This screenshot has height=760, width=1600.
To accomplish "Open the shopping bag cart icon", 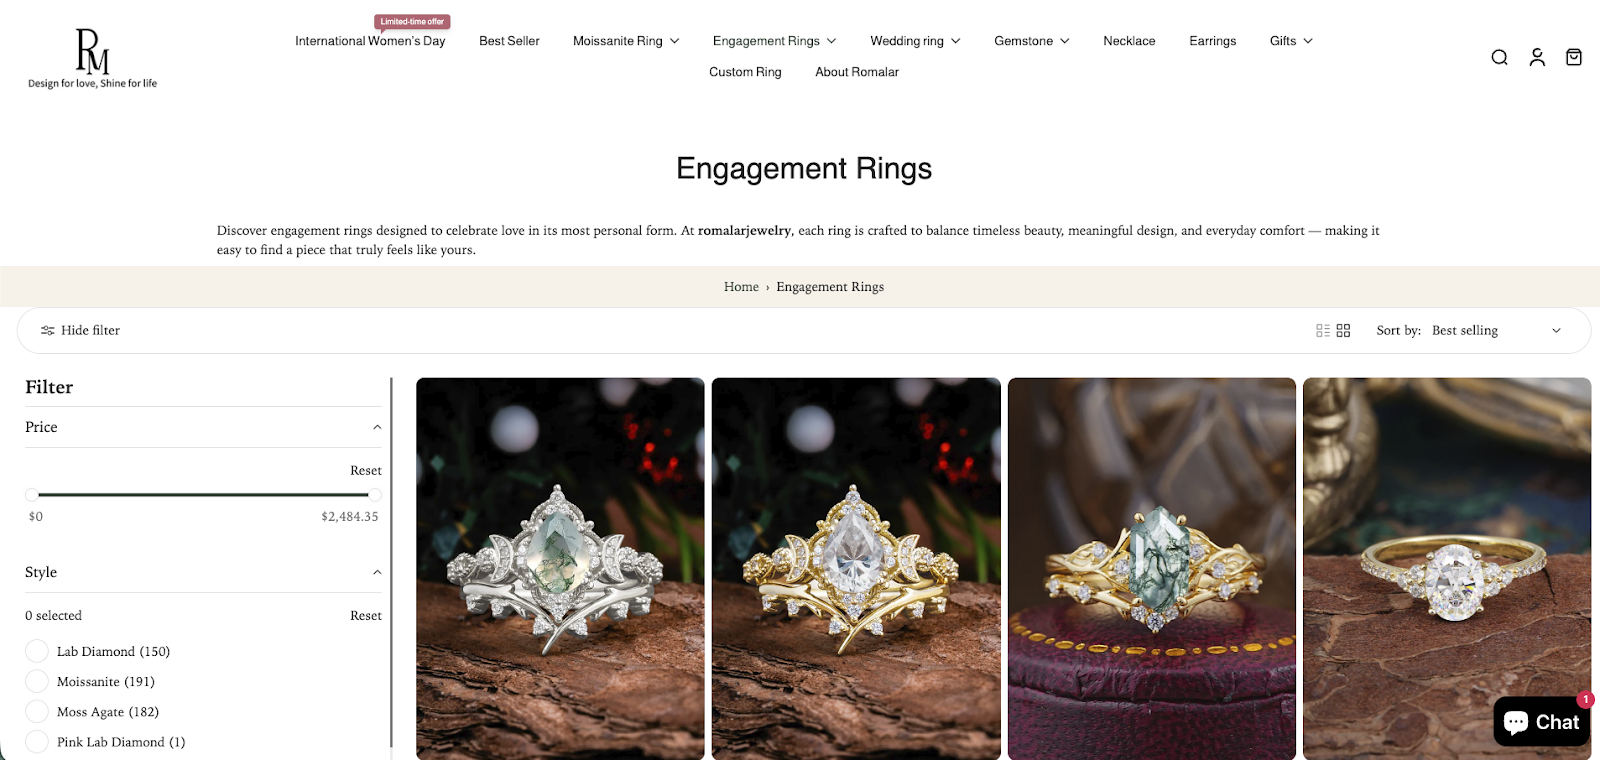I will click(1574, 57).
